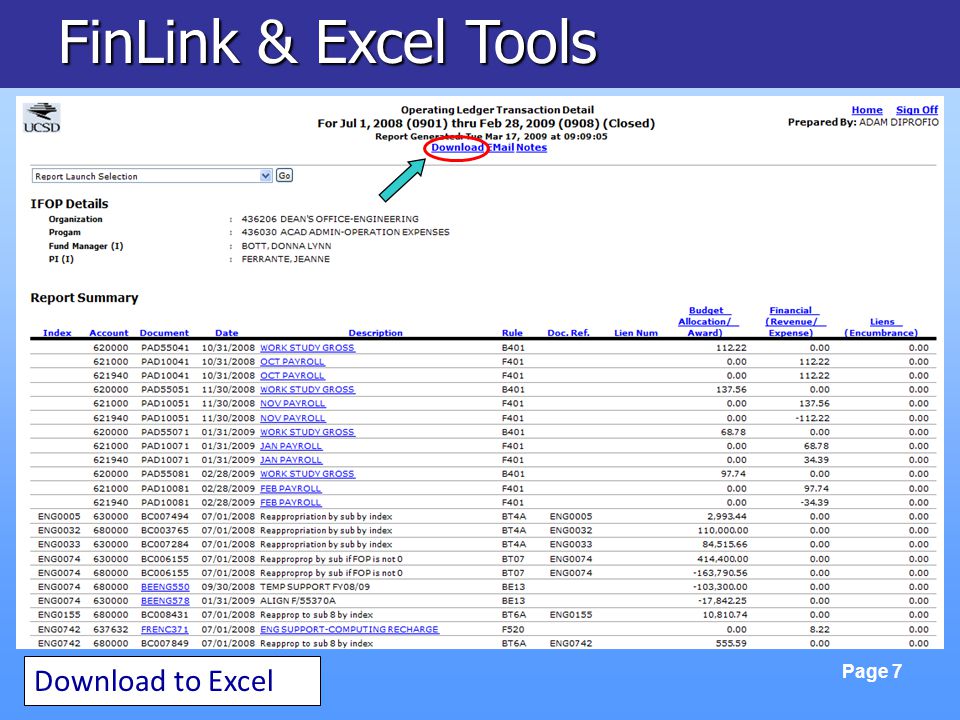This screenshot has height=720, width=960.
Task: Click the ENG0155 index cell
Action: [59, 615]
